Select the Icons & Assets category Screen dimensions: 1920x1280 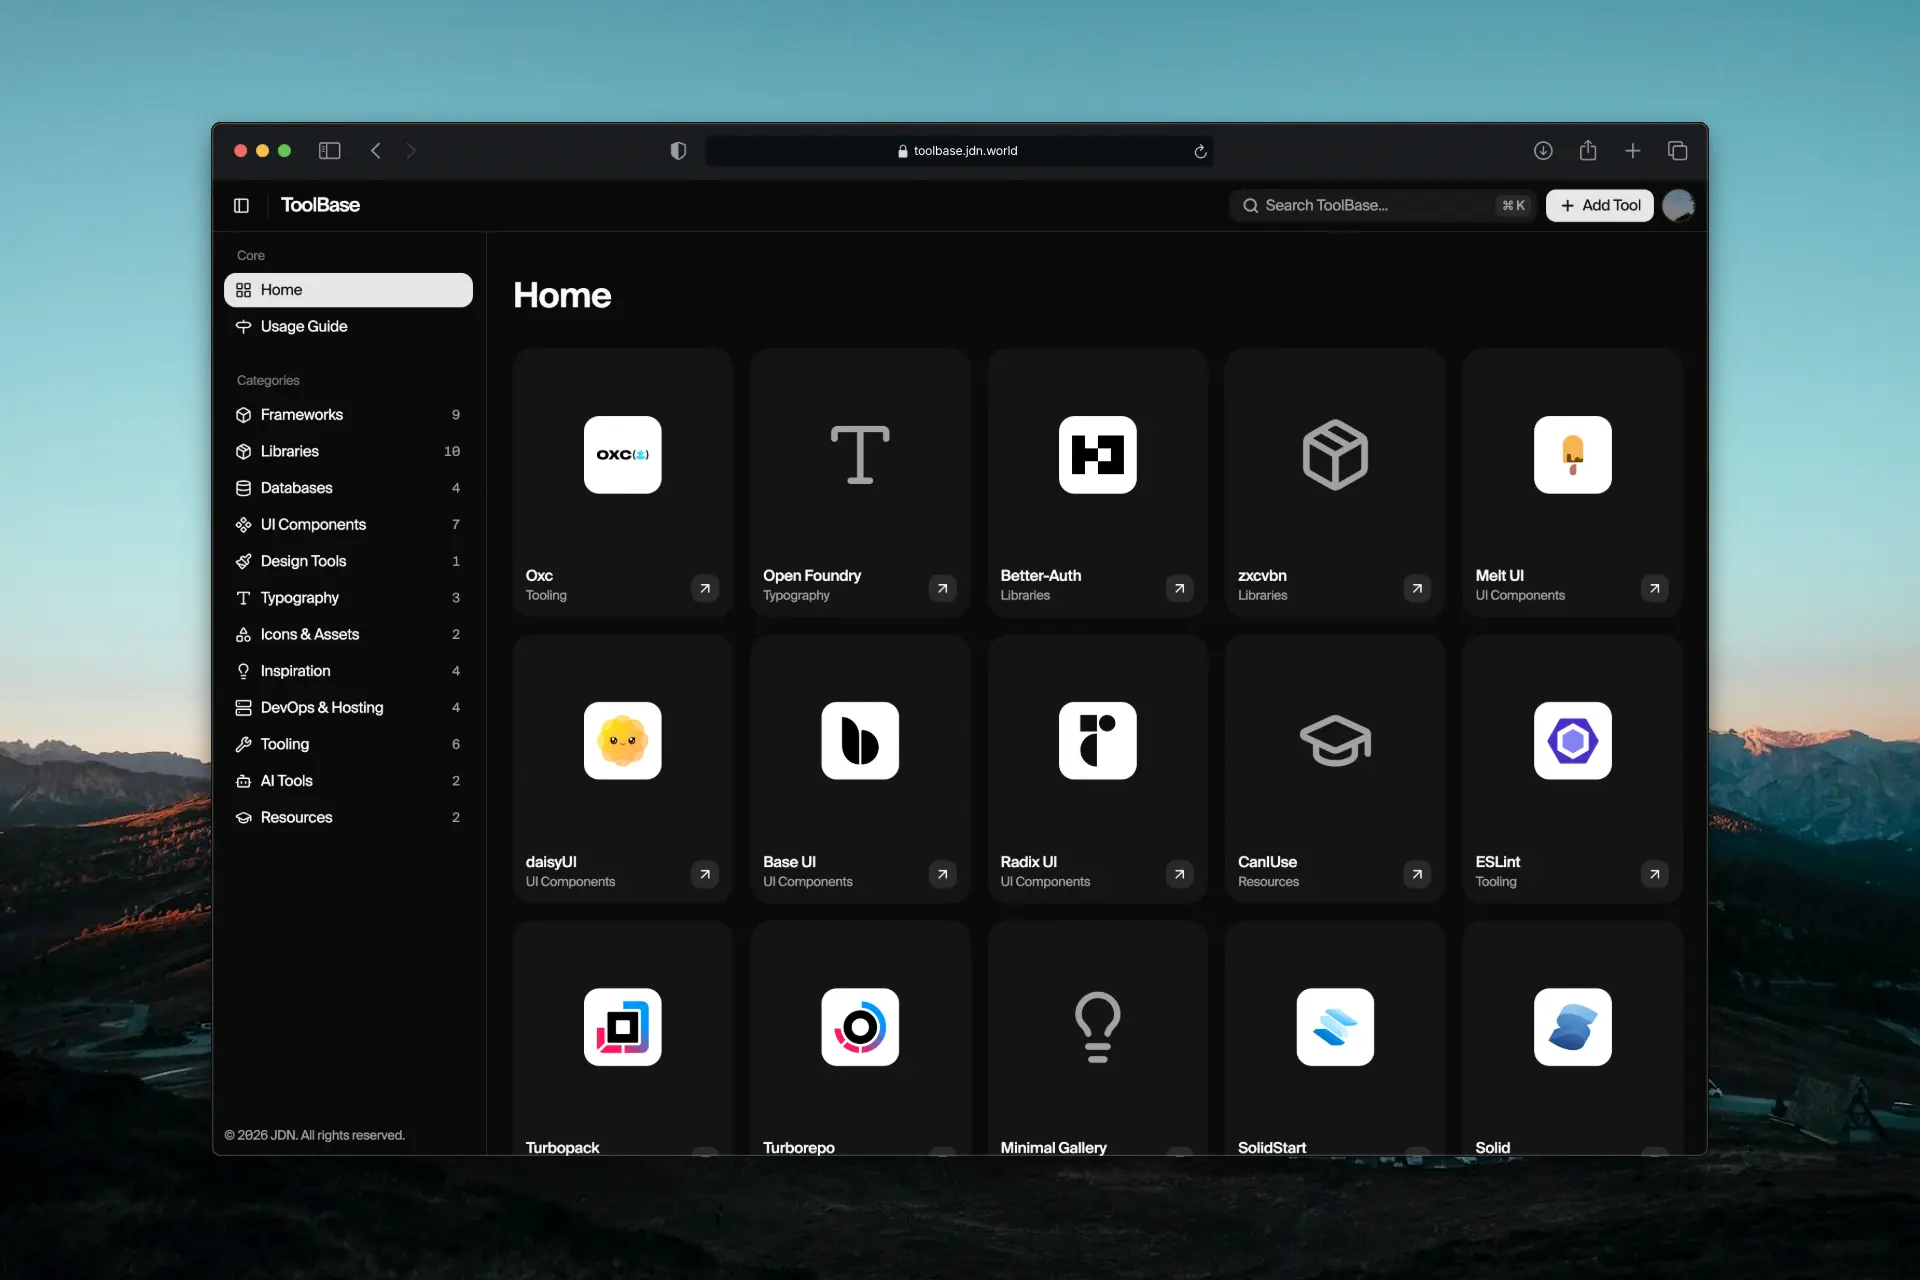point(348,634)
